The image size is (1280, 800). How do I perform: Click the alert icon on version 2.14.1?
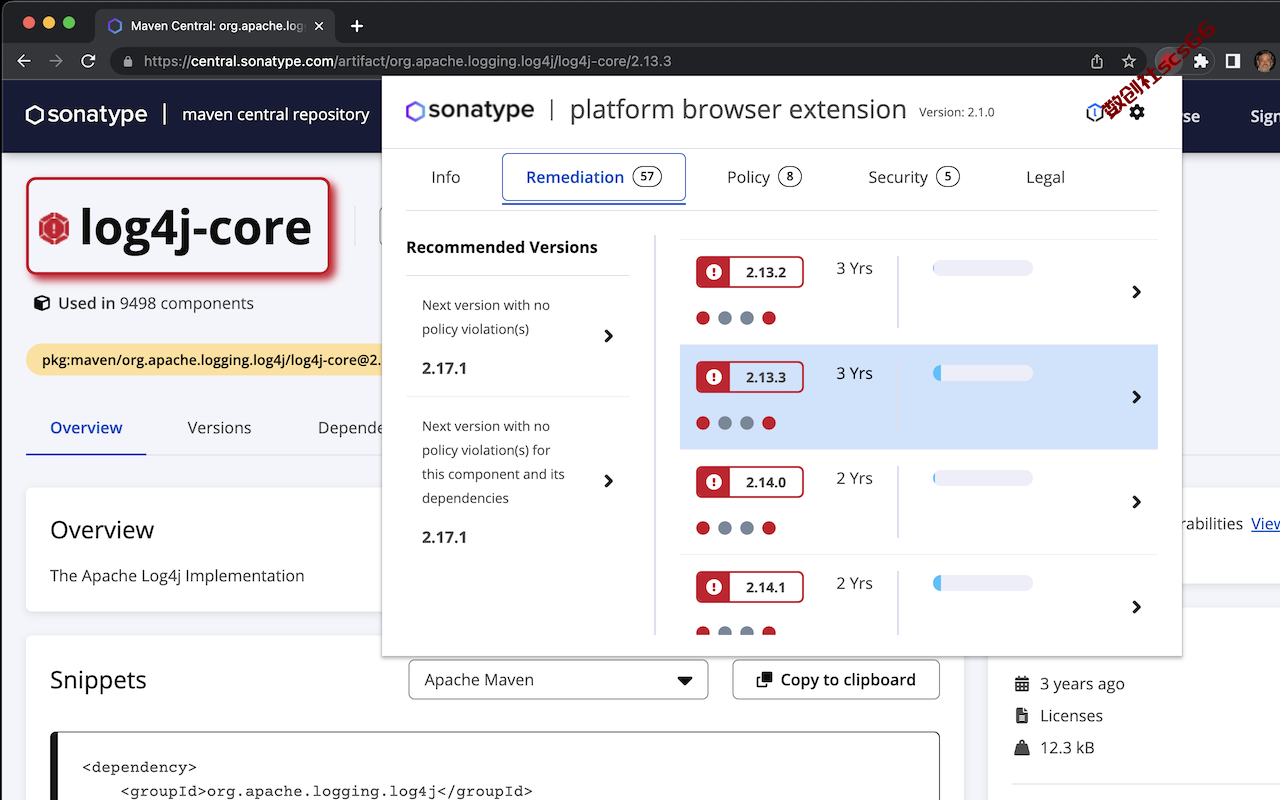coord(714,587)
